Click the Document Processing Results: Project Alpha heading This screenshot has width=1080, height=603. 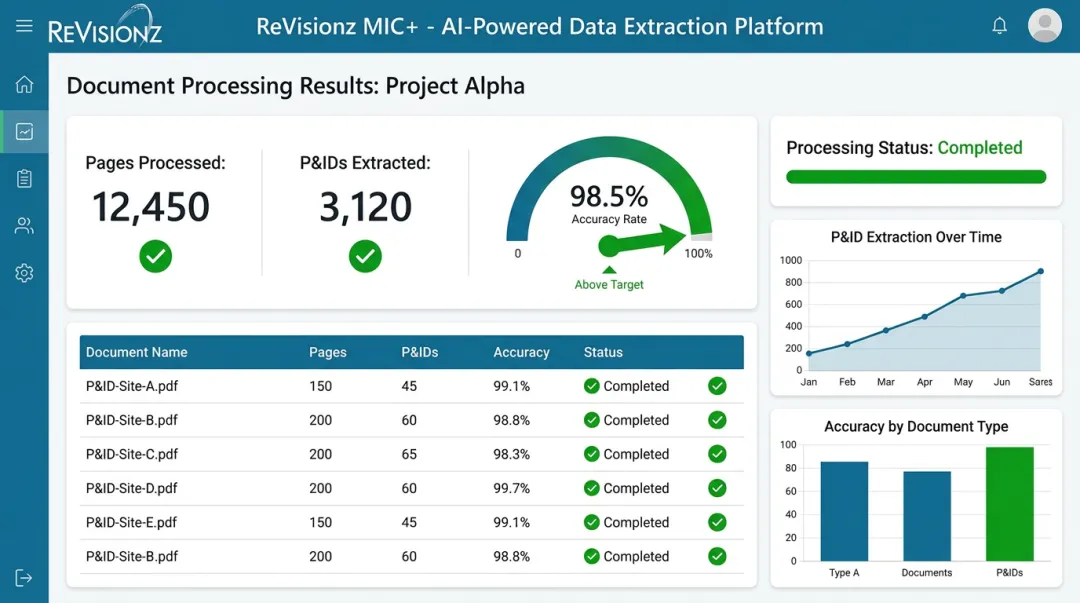(x=295, y=85)
